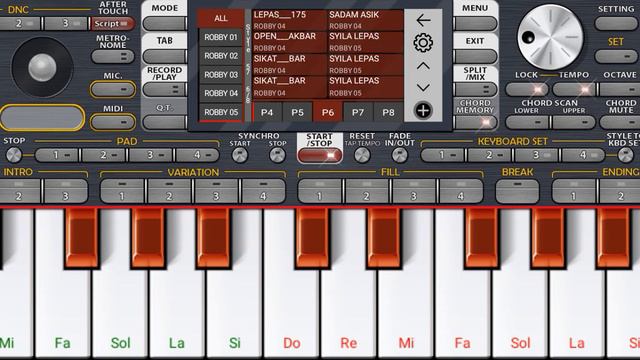
Task: Toggle the tempo LOCK button
Action: [527, 89]
